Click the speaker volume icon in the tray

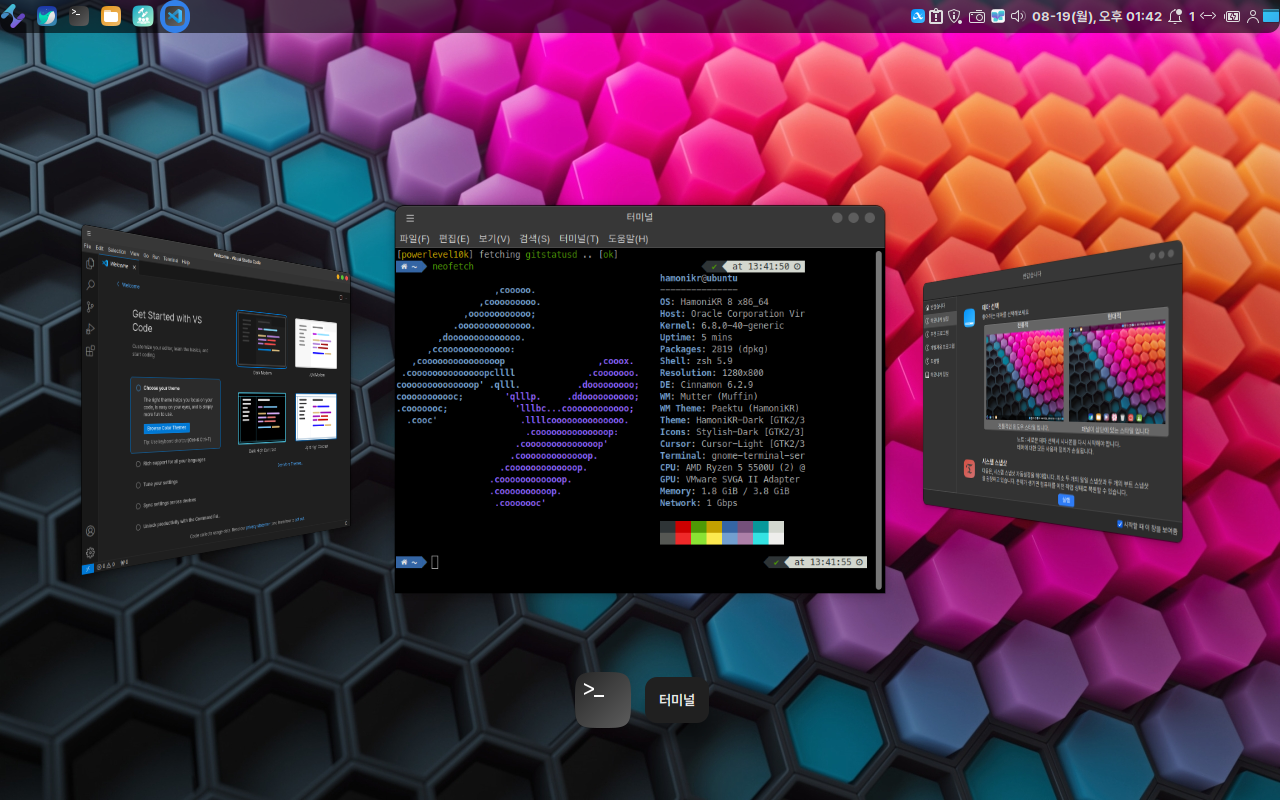click(1018, 16)
